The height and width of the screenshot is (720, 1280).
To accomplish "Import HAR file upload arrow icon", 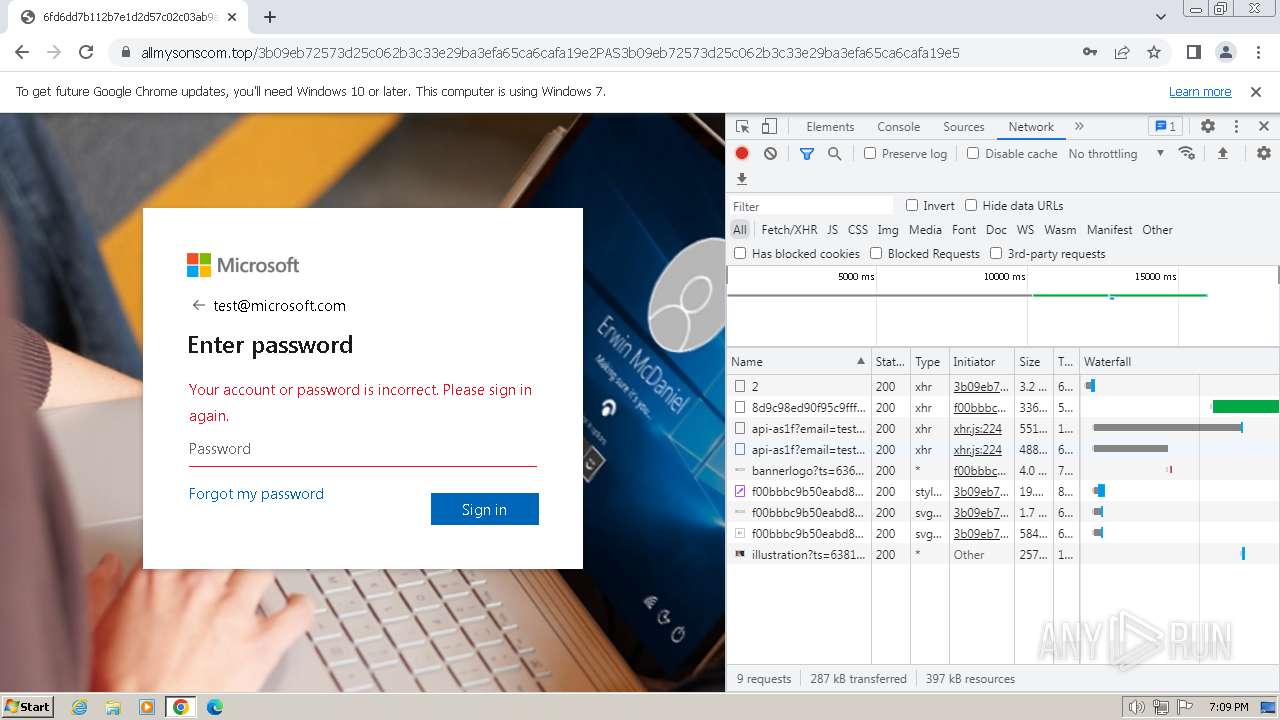I will (x=1222, y=153).
